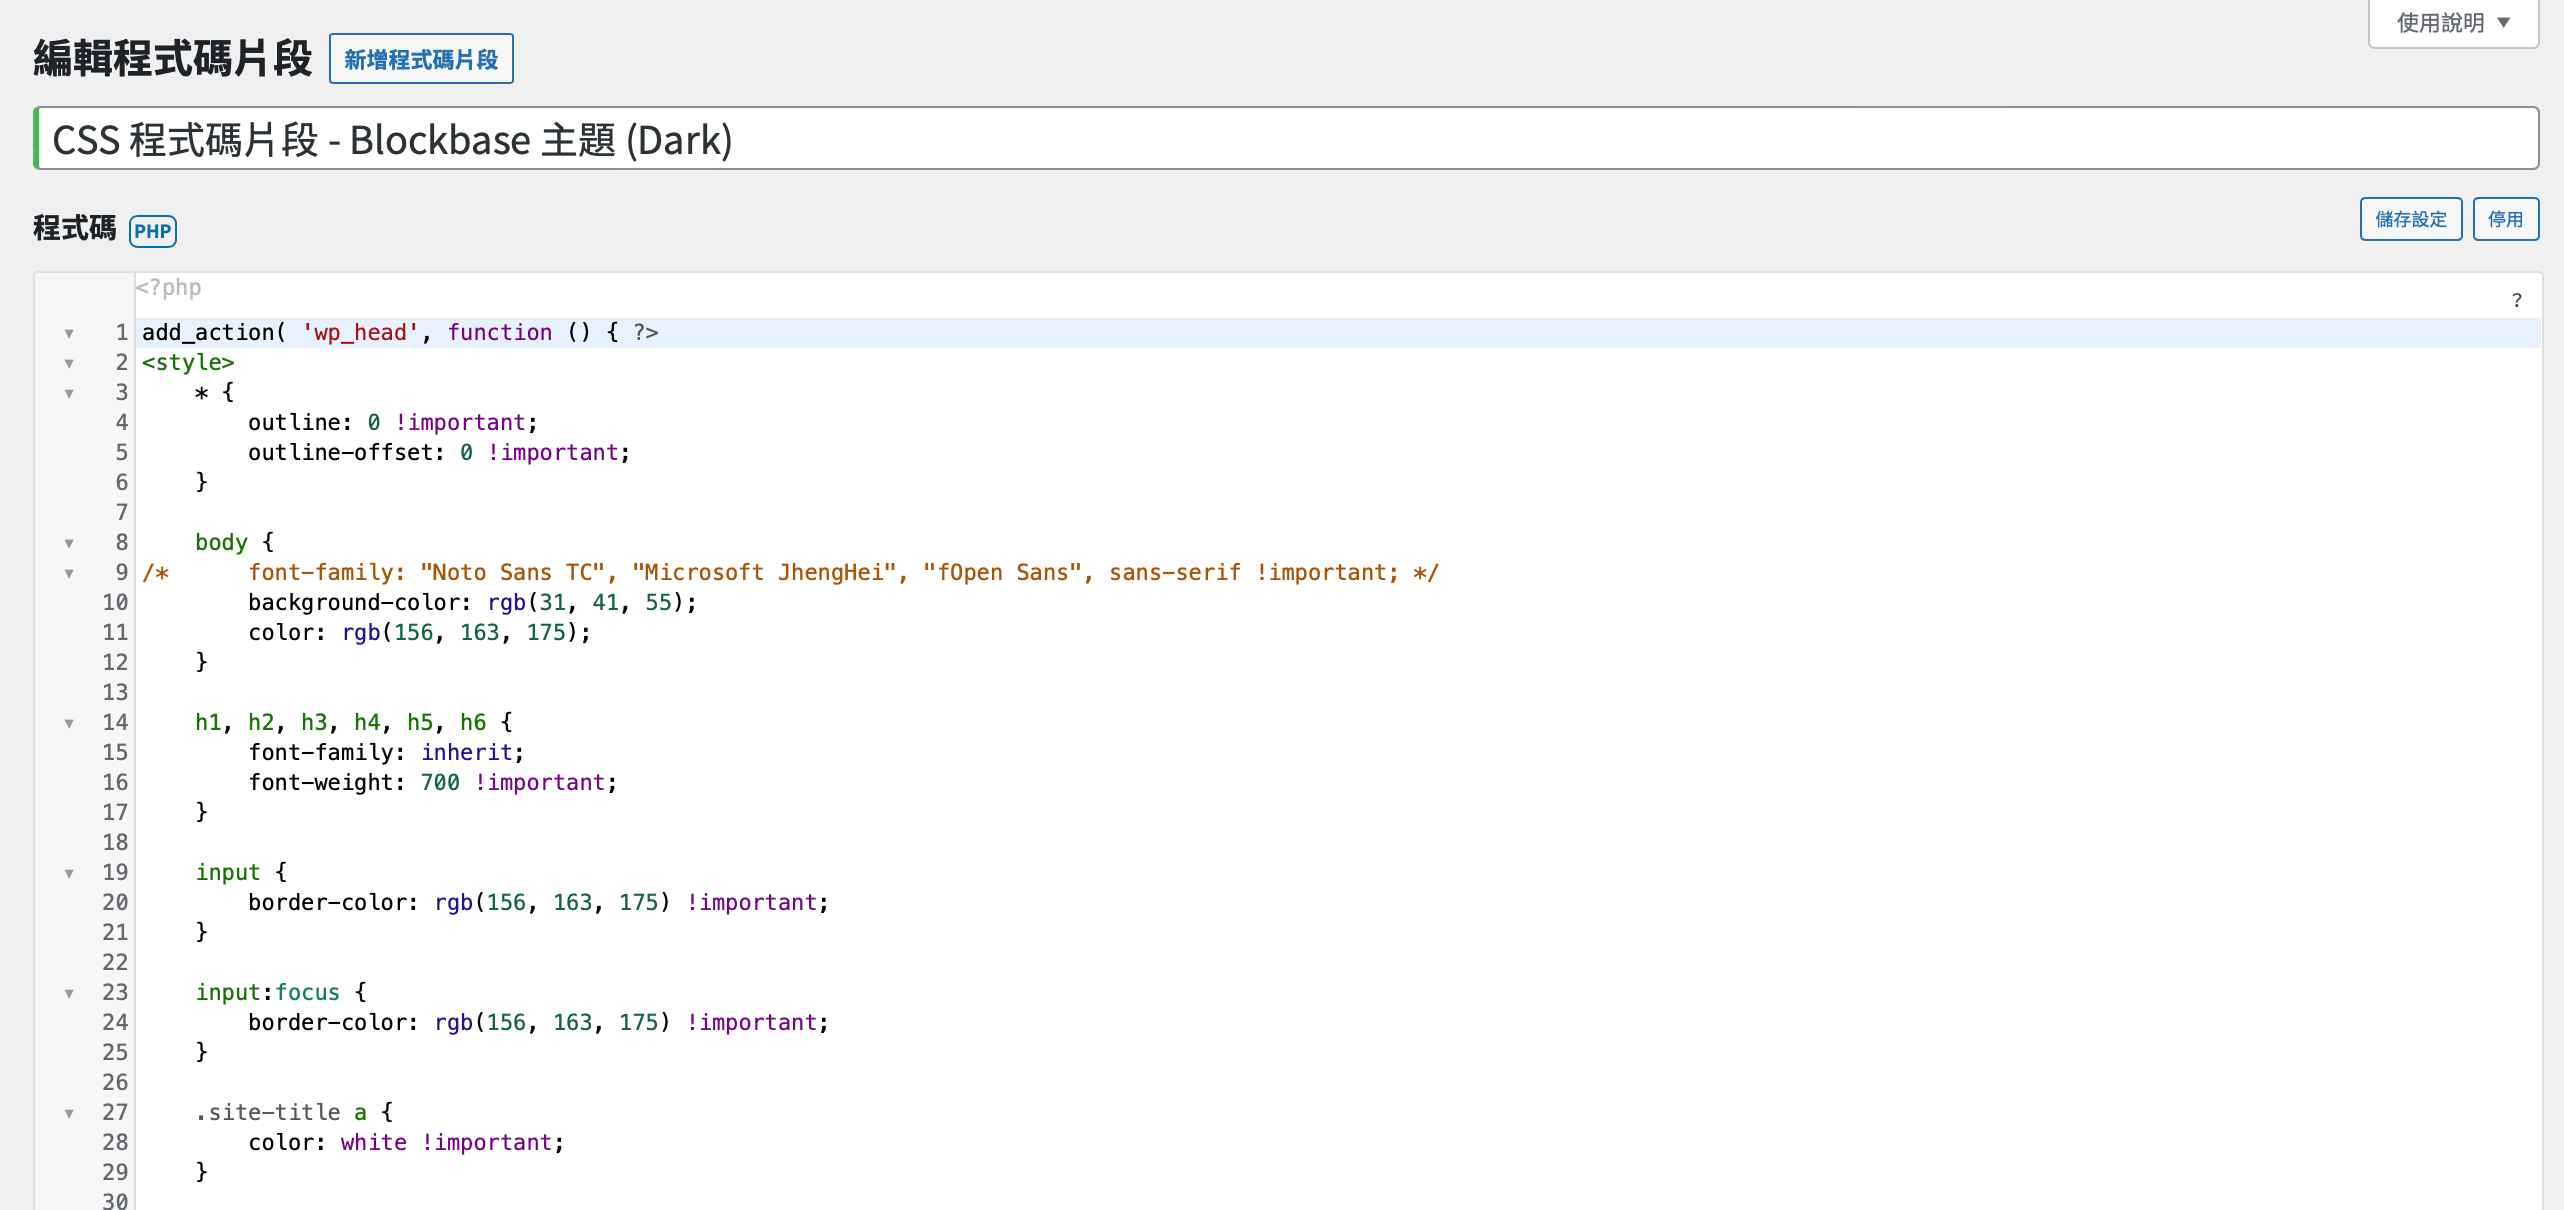This screenshot has height=1210, width=2564.
Task: Click outline-offset property on line 5
Action: click(340, 453)
